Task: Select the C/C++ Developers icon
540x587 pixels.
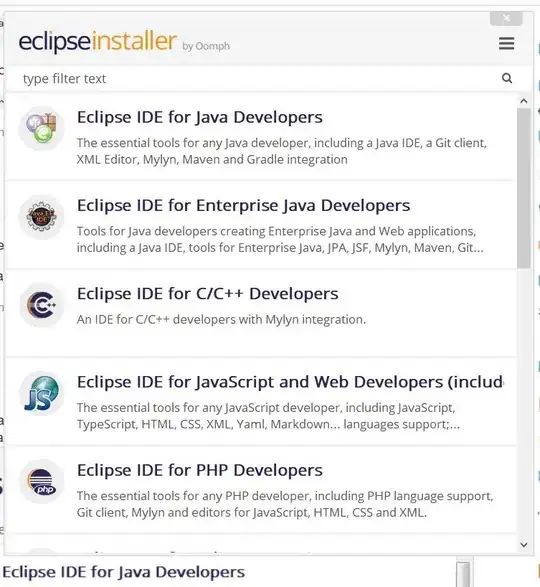Action: tap(42, 305)
